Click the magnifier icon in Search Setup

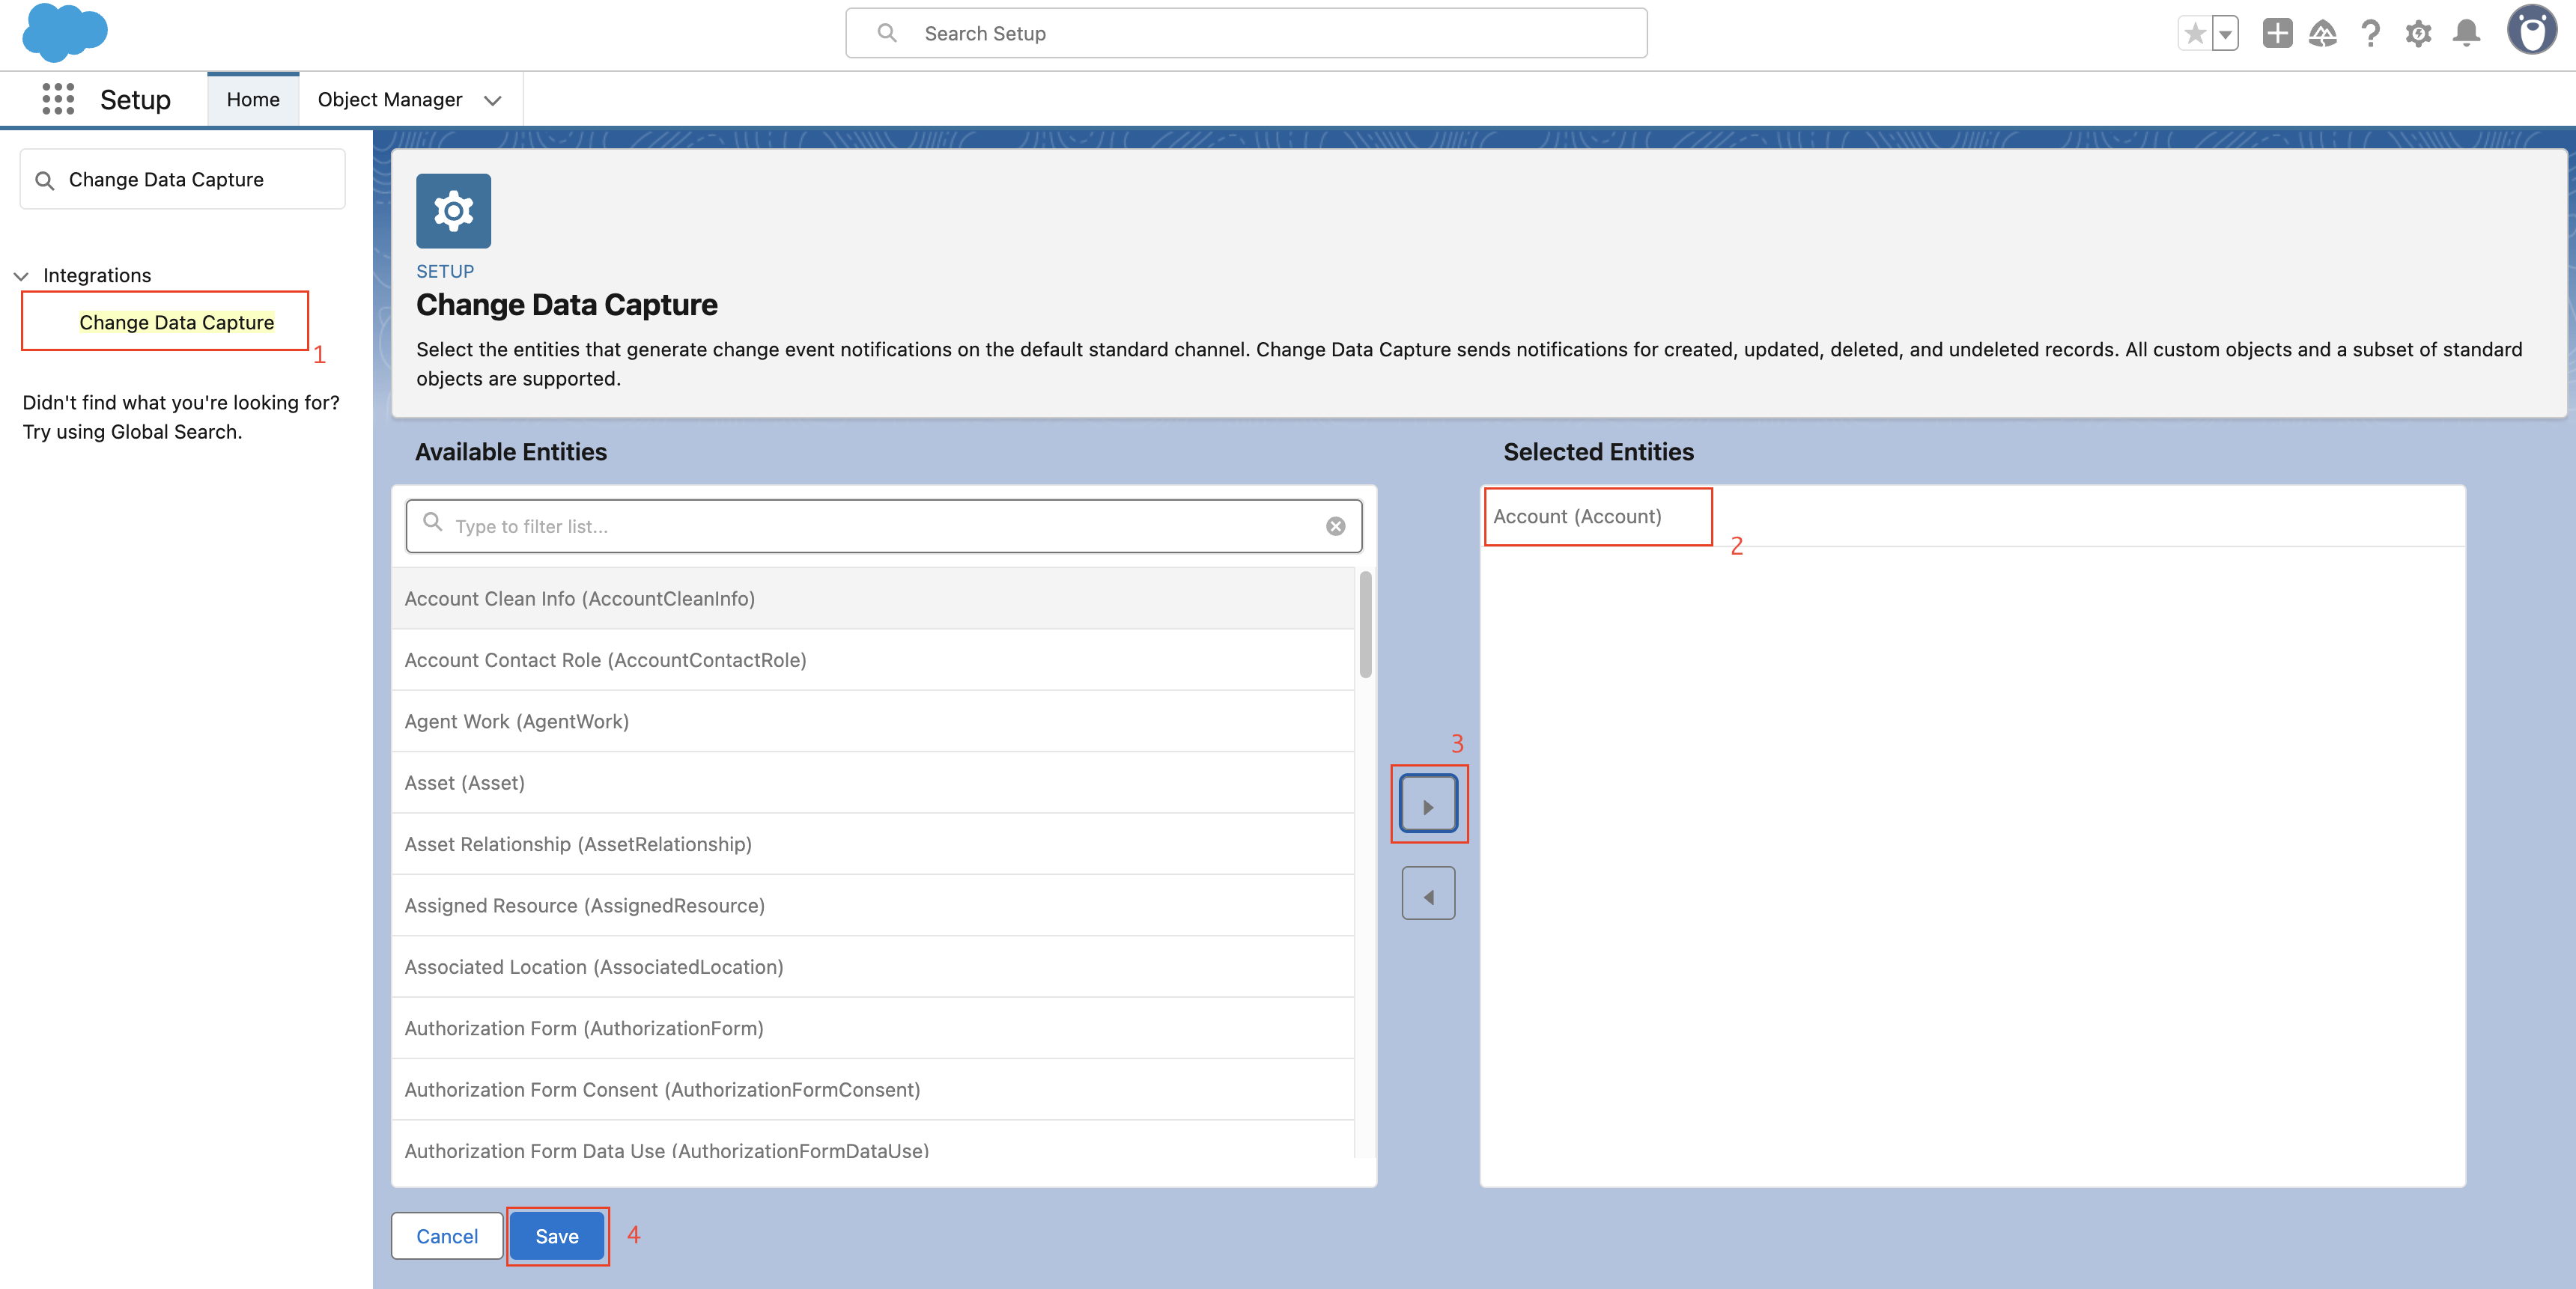[x=886, y=33]
